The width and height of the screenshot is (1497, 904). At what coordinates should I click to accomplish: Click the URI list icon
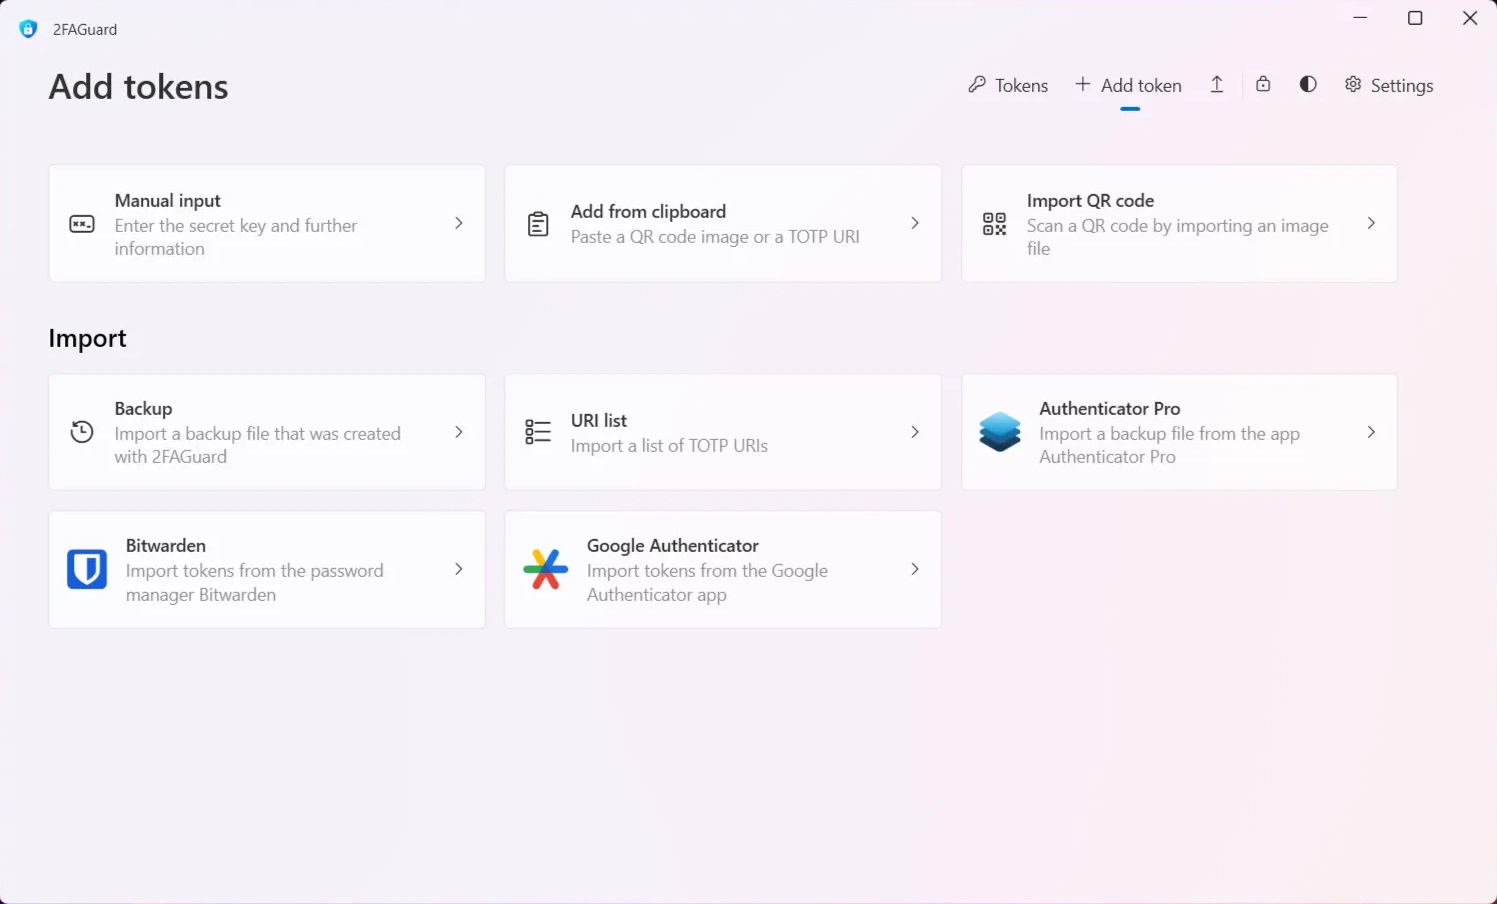pyautogui.click(x=538, y=432)
